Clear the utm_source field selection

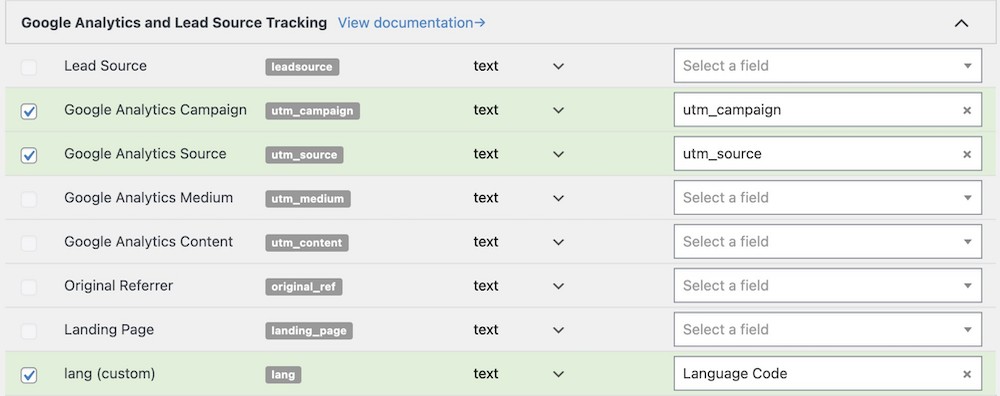pos(967,154)
